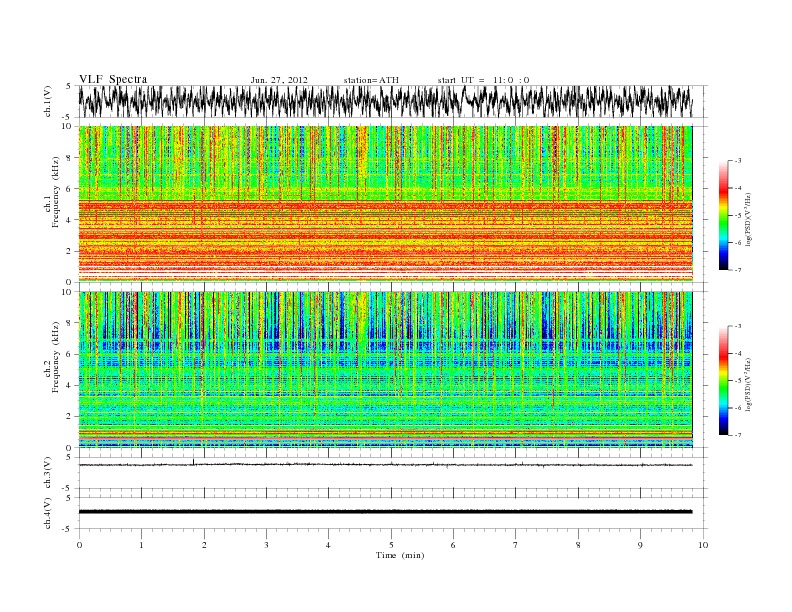The height and width of the screenshot is (612, 792).
Task: Click the "VLF Spectra" plot title
Action: pyautogui.click(x=113, y=79)
